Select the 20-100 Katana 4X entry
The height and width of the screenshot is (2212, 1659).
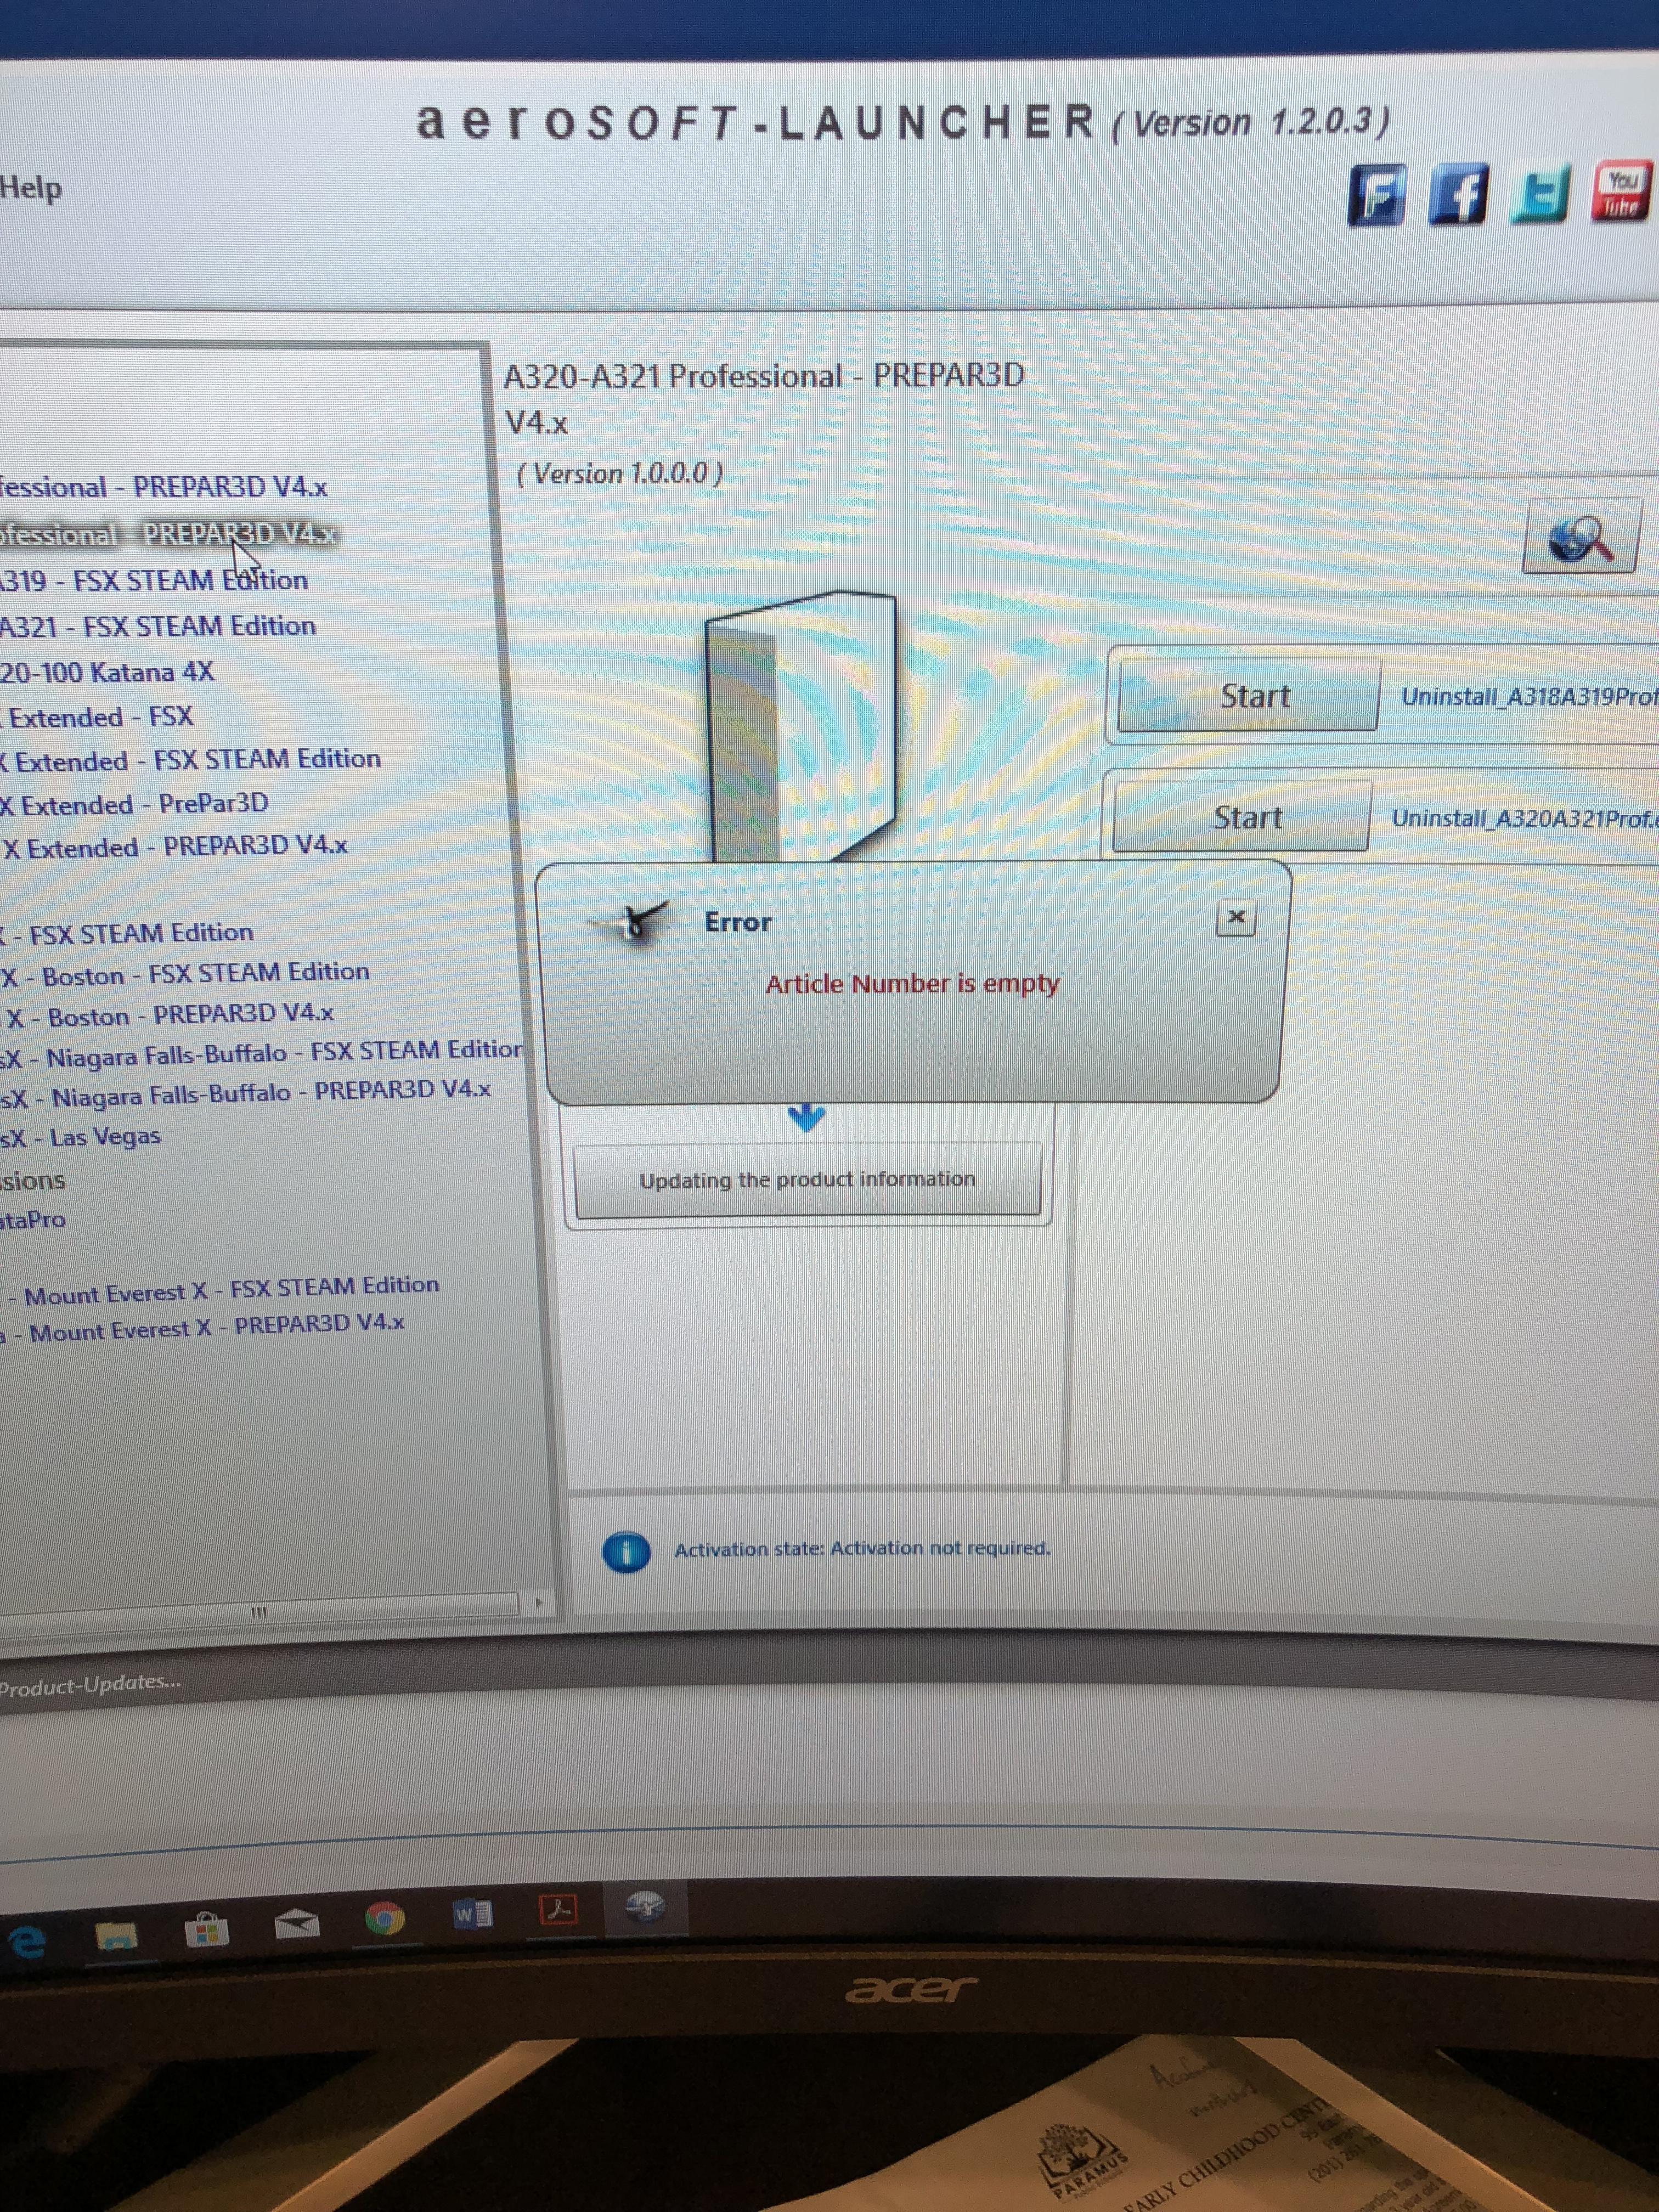107,671
